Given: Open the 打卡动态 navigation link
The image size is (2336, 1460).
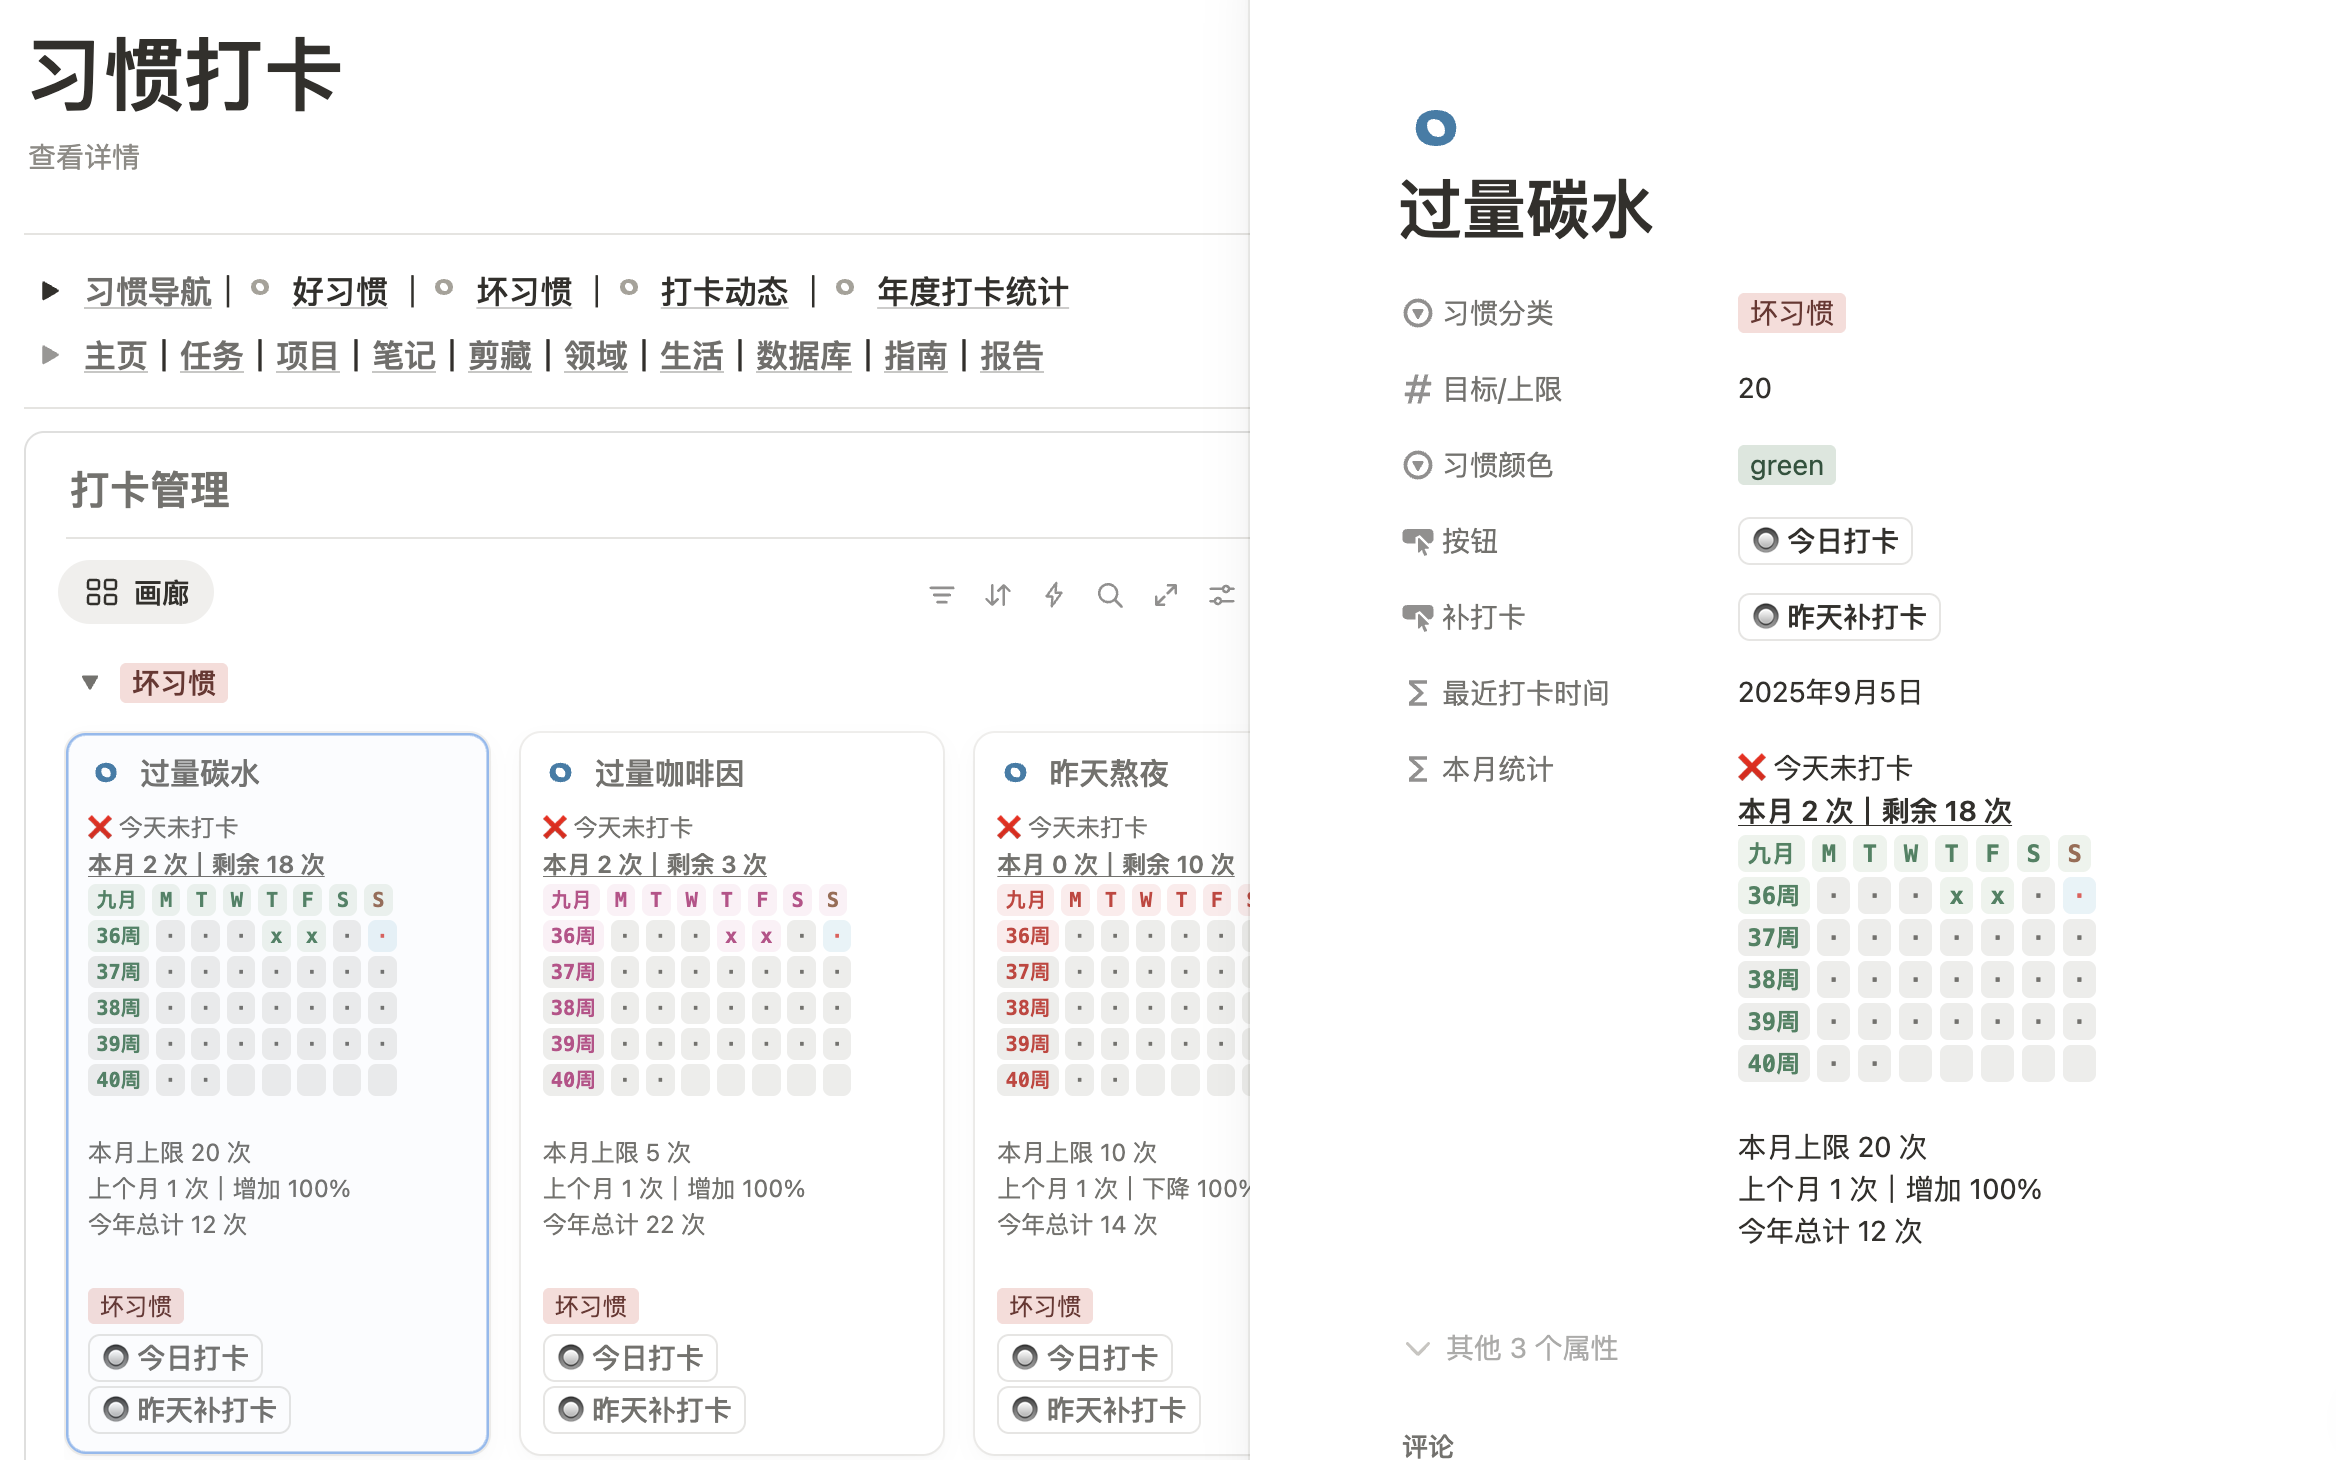Looking at the screenshot, I should point(724,292).
